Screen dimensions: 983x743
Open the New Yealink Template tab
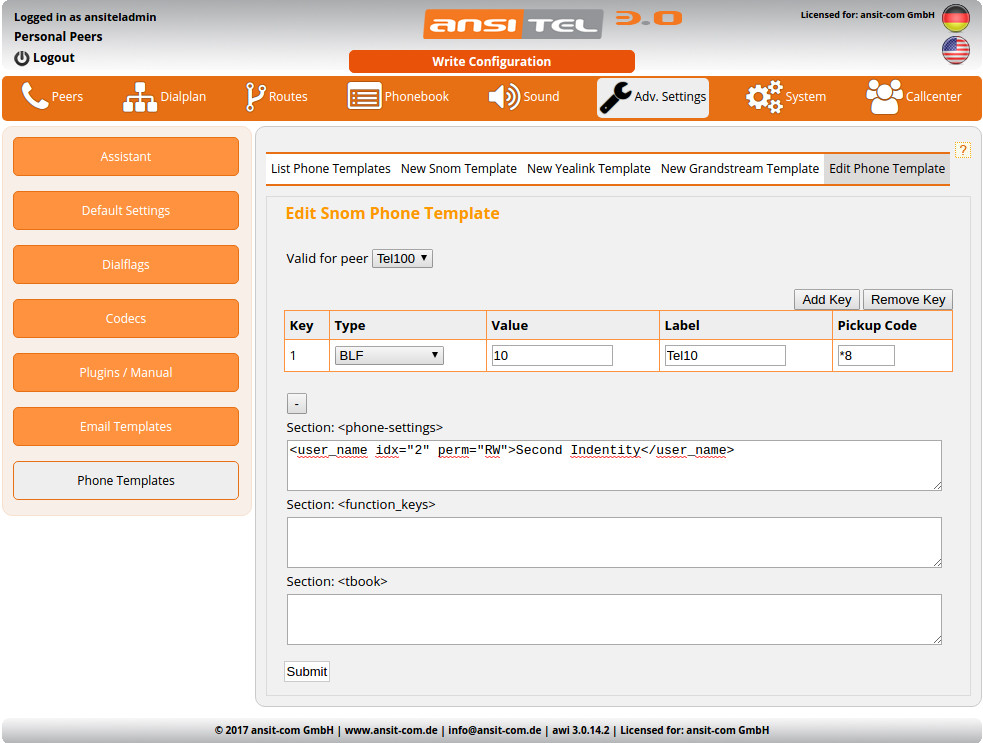click(x=588, y=169)
